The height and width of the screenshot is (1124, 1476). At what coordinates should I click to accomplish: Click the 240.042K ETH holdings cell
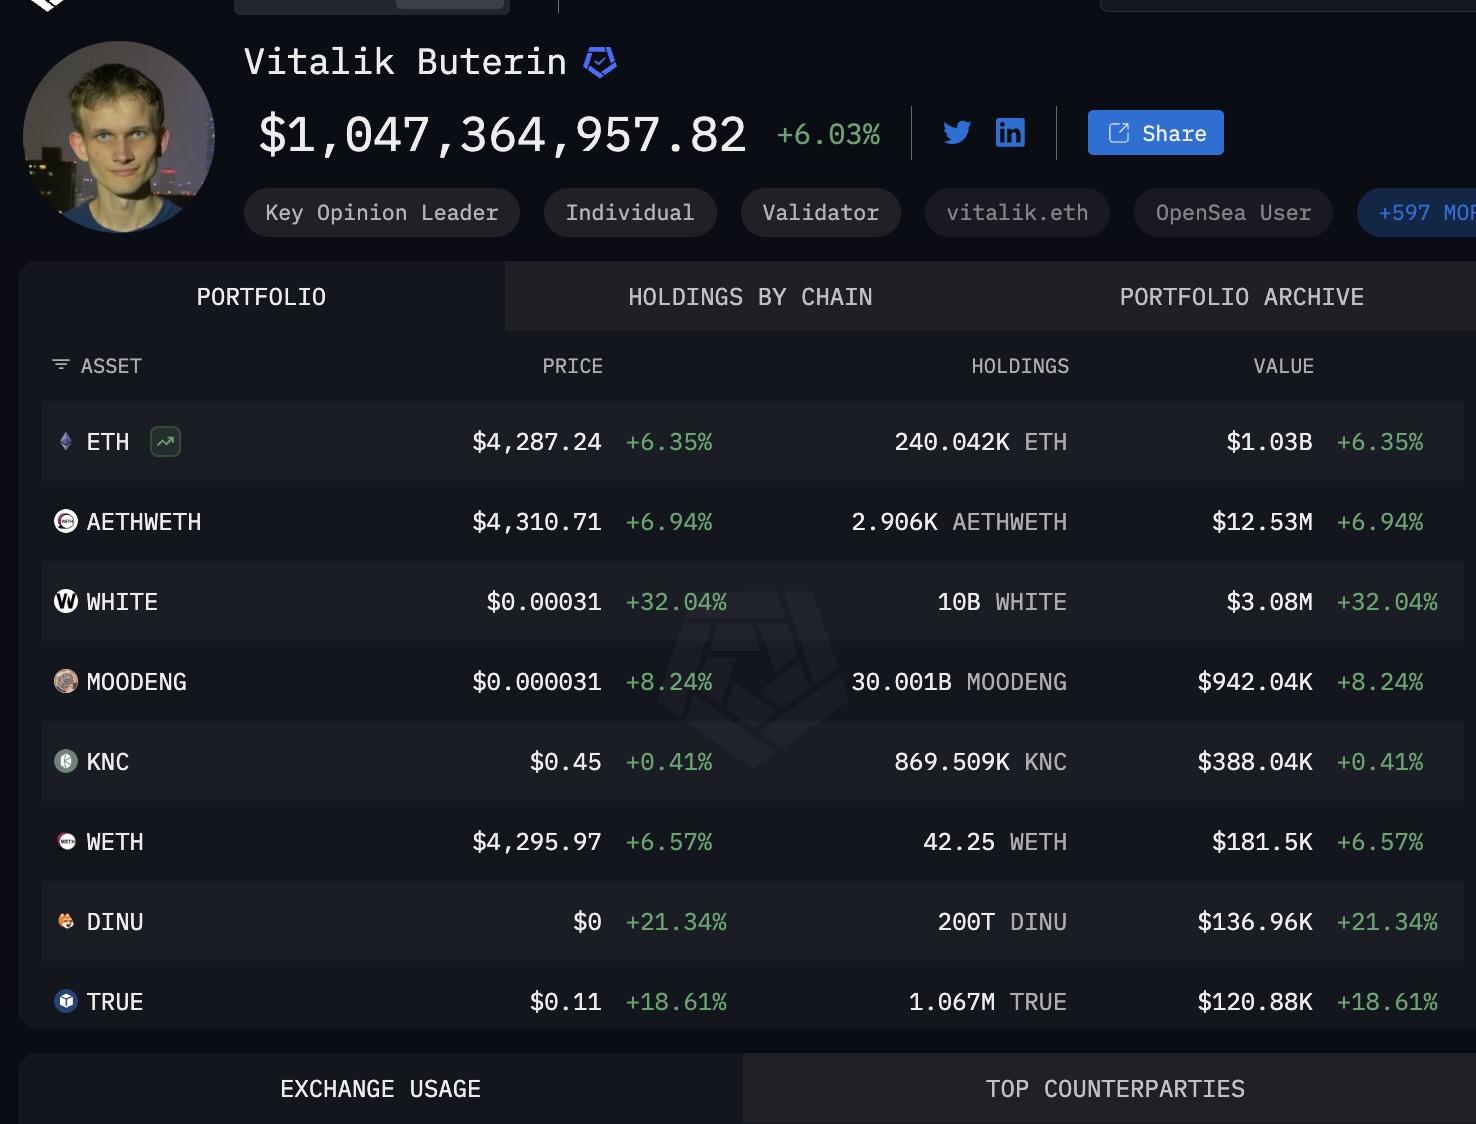coord(981,442)
